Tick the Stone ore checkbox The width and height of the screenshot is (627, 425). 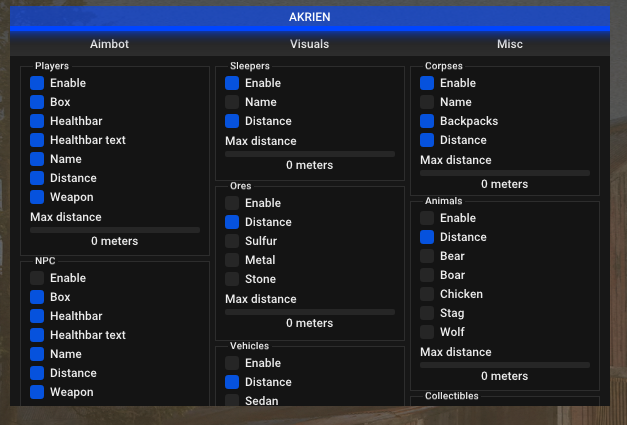click(232, 279)
